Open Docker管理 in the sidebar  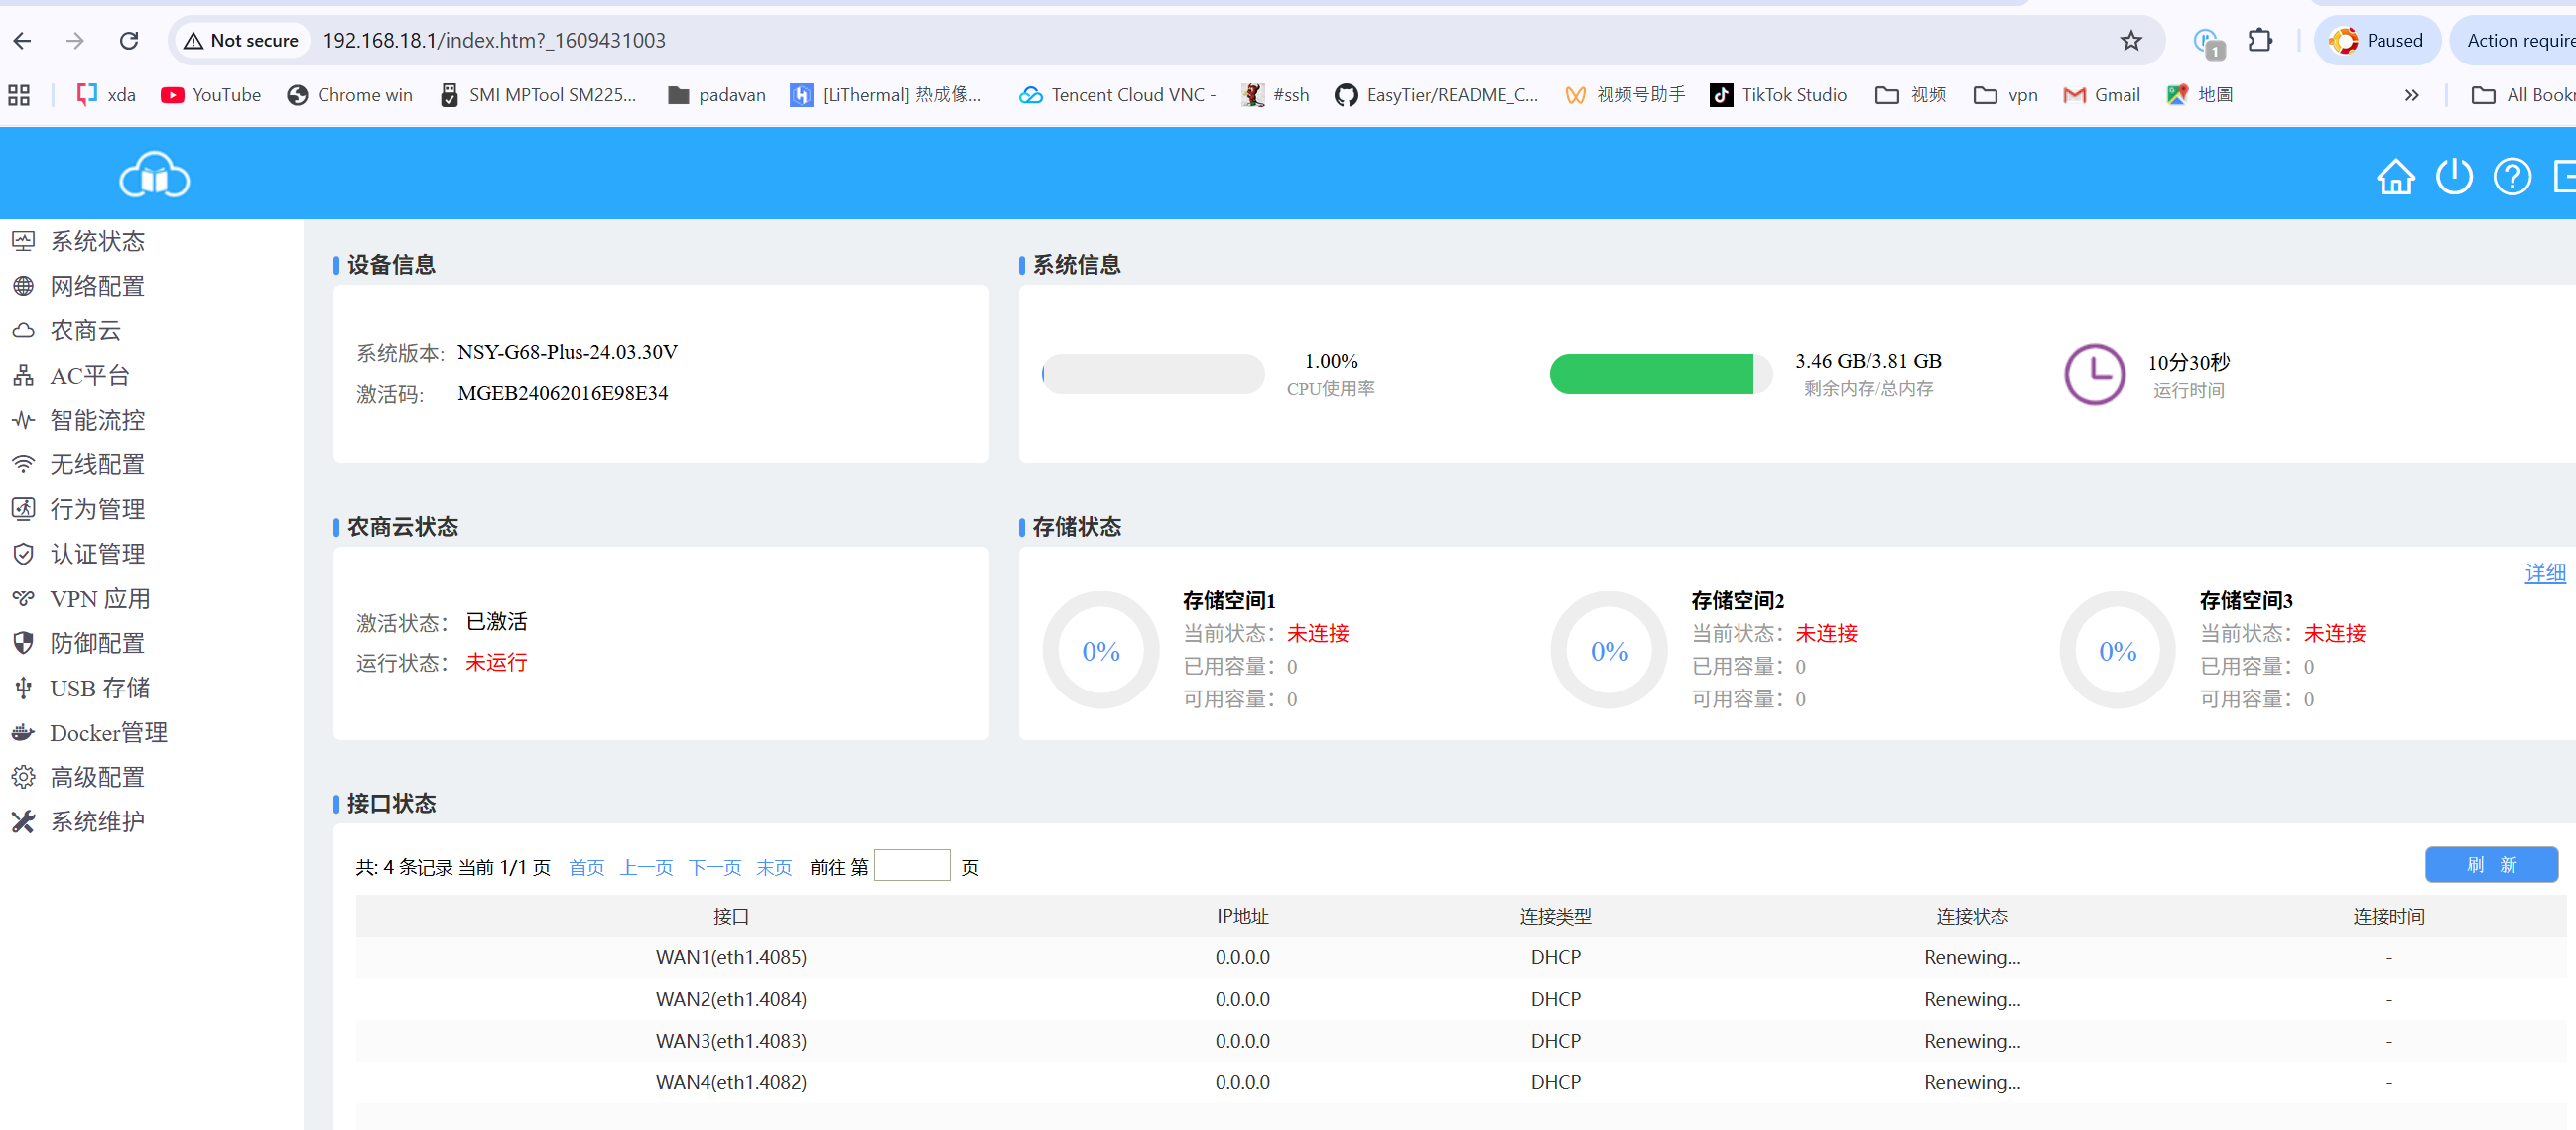pos(108,733)
